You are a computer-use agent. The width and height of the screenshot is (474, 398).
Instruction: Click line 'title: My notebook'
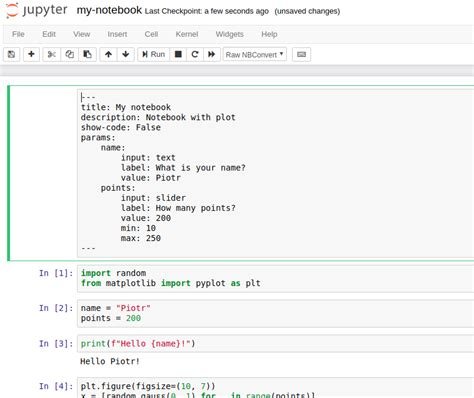(126, 107)
